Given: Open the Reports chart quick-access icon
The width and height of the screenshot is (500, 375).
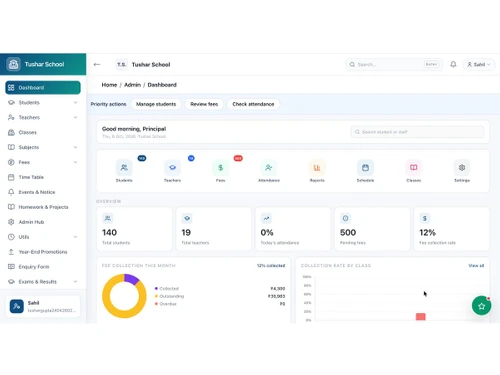Looking at the screenshot, I should pos(317,168).
